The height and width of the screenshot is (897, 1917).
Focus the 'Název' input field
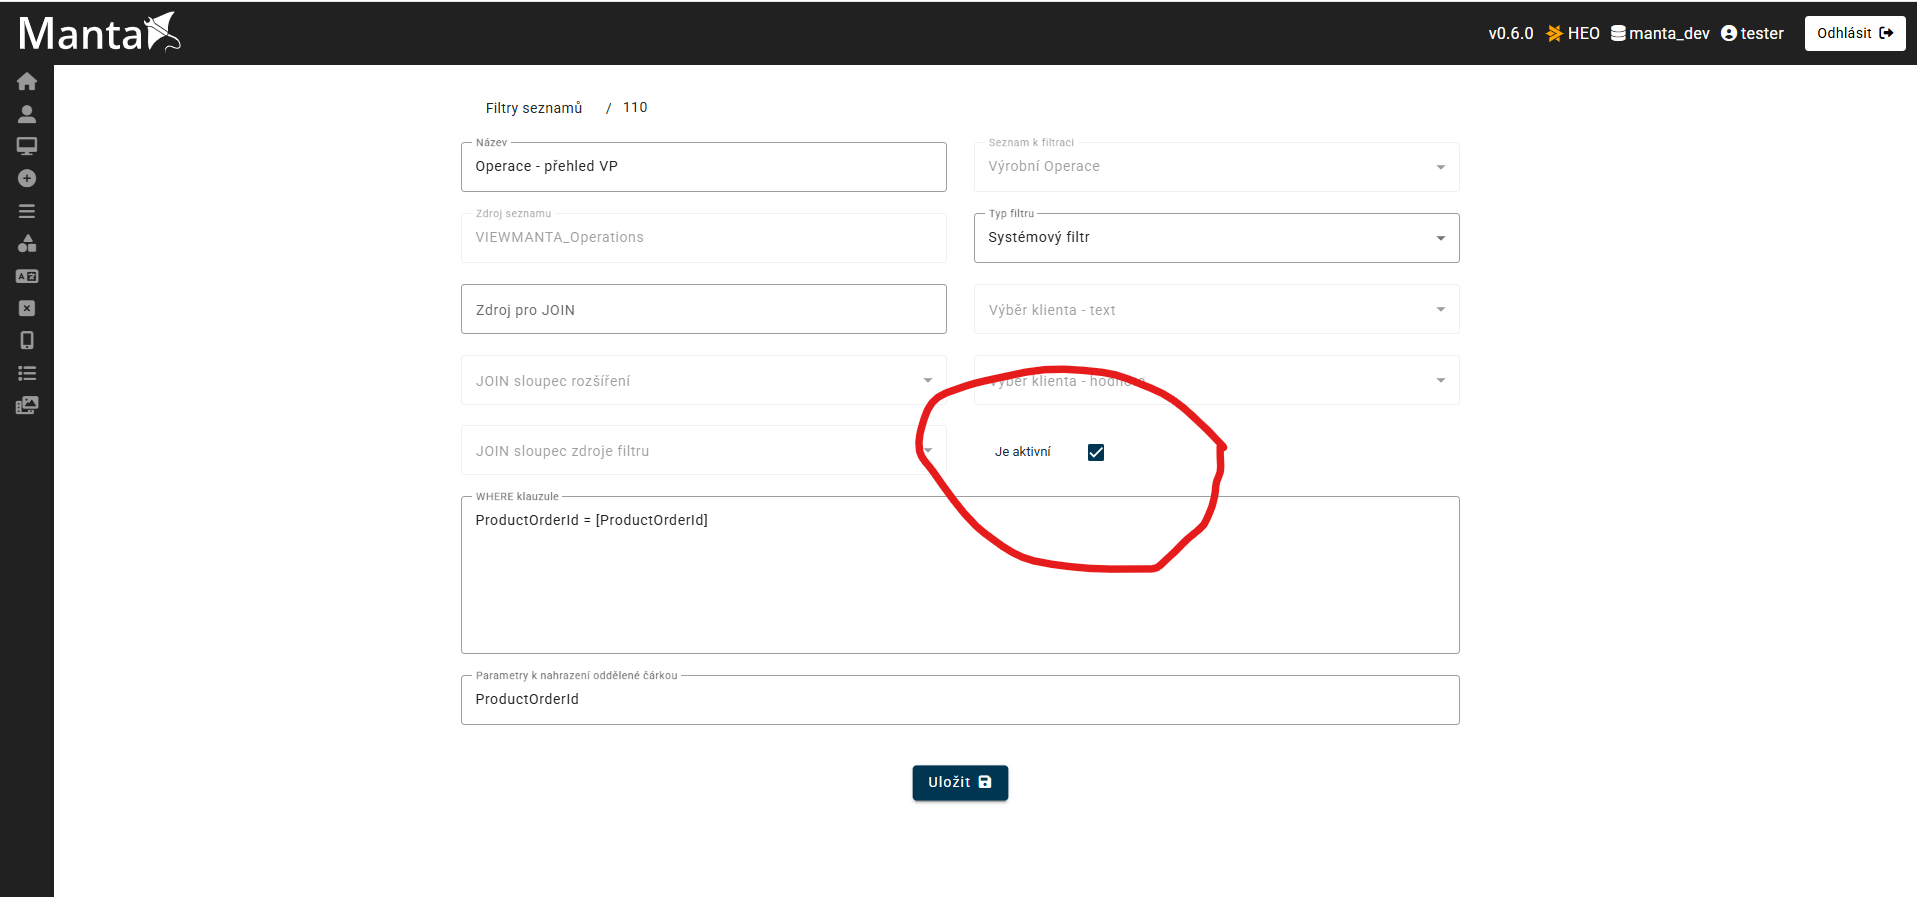[x=702, y=167]
